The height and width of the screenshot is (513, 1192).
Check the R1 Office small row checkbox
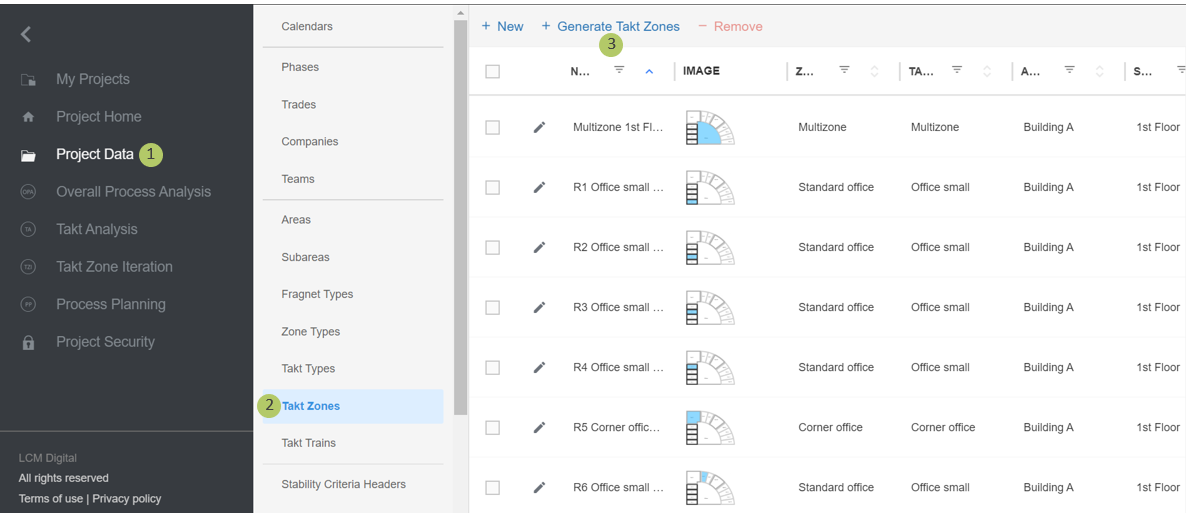[492, 187]
